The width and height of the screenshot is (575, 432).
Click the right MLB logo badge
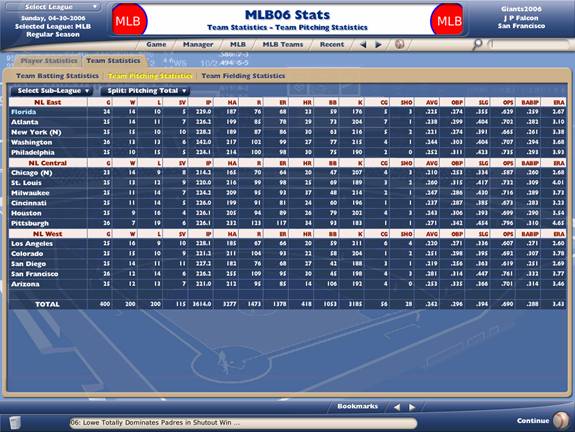click(x=447, y=20)
